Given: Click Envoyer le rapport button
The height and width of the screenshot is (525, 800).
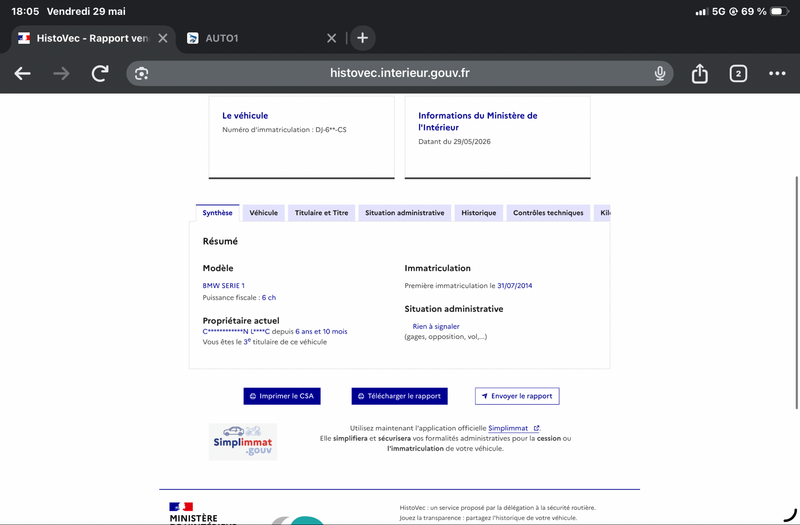Looking at the screenshot, I should [517, 396].
